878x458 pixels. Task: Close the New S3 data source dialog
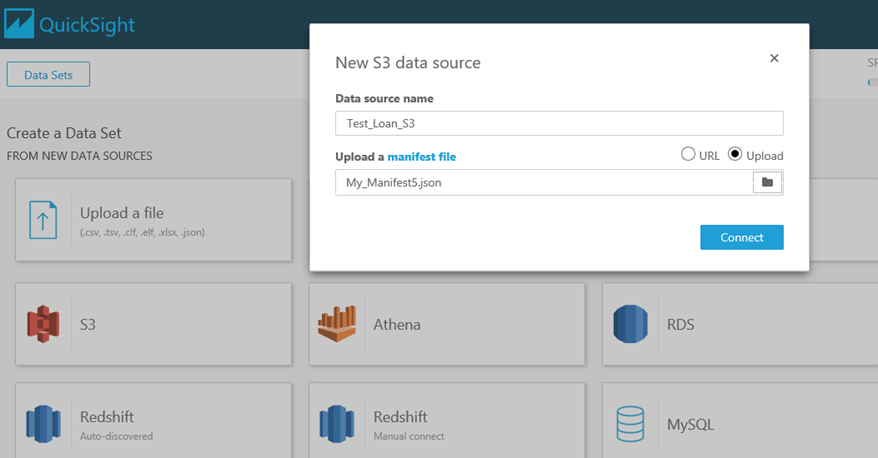[x=774, y=58]
